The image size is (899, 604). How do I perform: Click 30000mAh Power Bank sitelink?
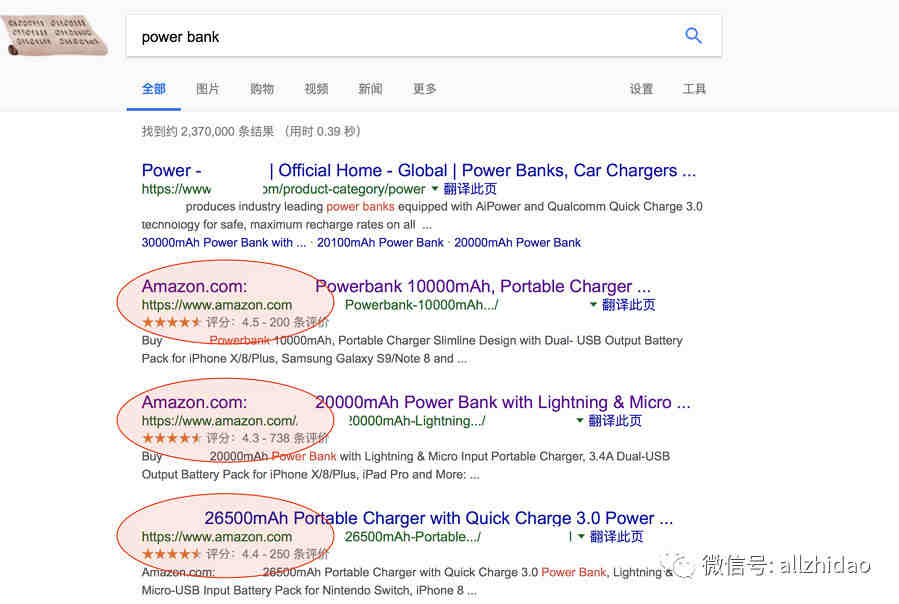pos(224,243)
